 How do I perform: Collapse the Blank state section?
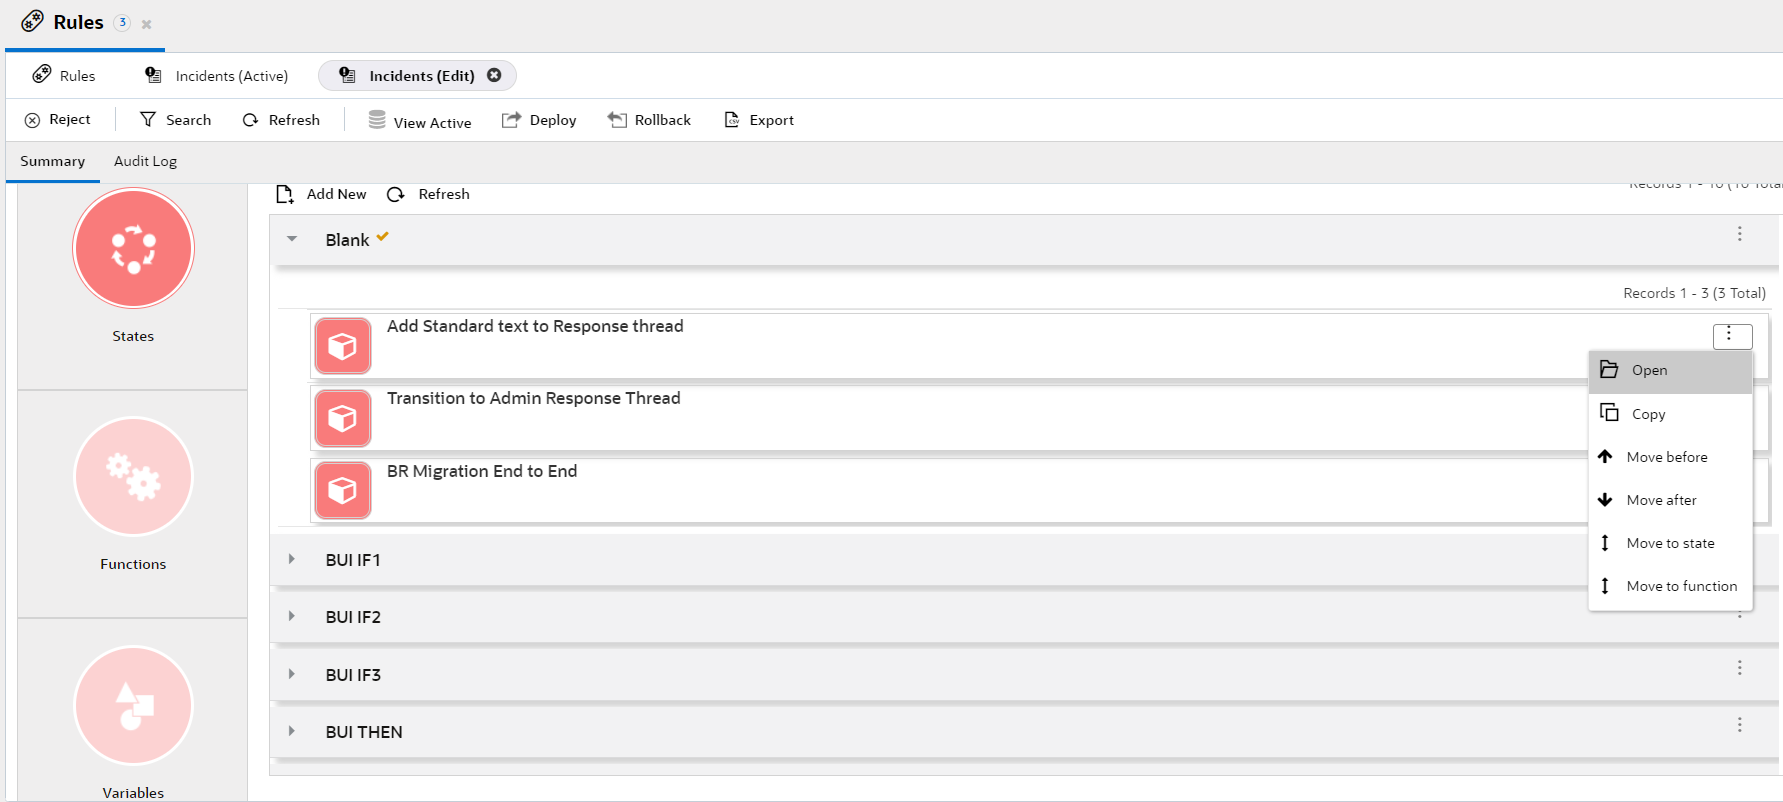pyautogui.click(x=292, y=239)
